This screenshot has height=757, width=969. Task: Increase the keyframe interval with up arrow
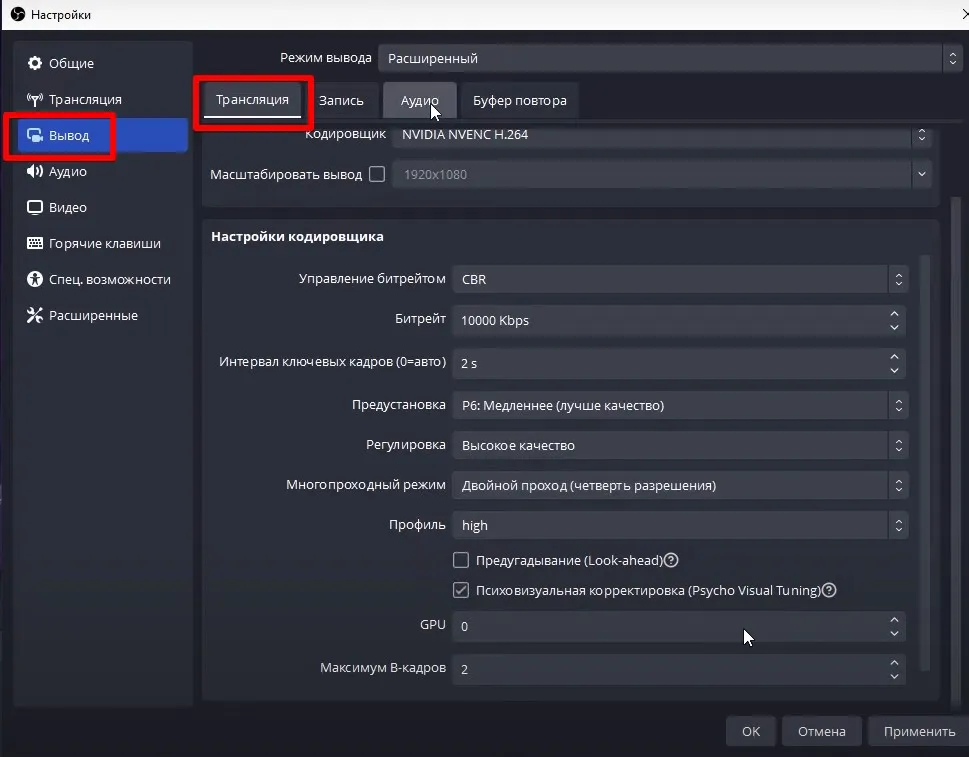click(x=894, y=357)
